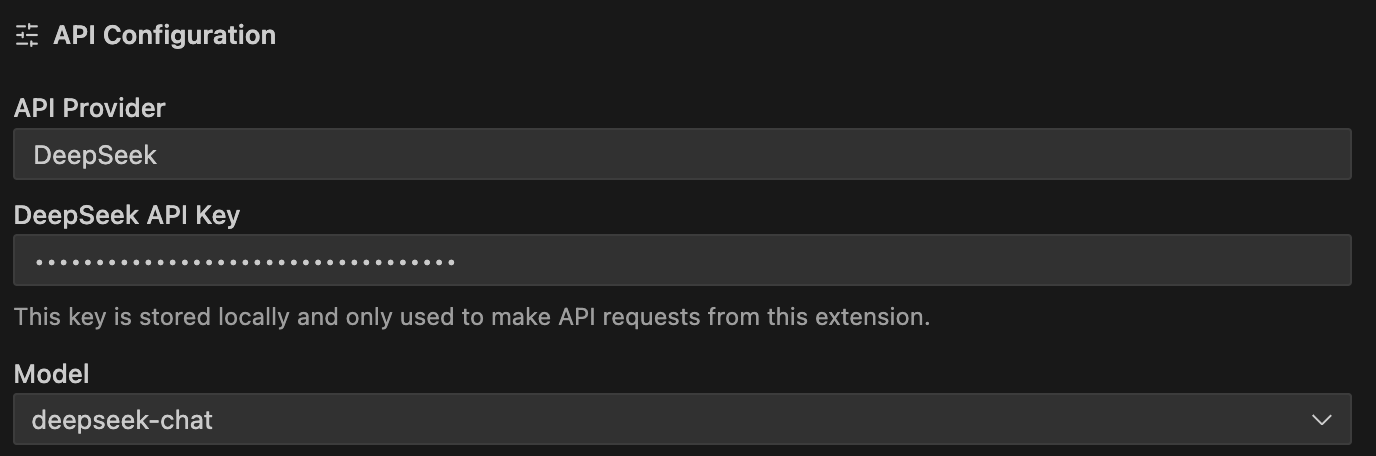Click the key storage notice text
The width and height of the screenshot is (1376, 456).
click(472, 317)
